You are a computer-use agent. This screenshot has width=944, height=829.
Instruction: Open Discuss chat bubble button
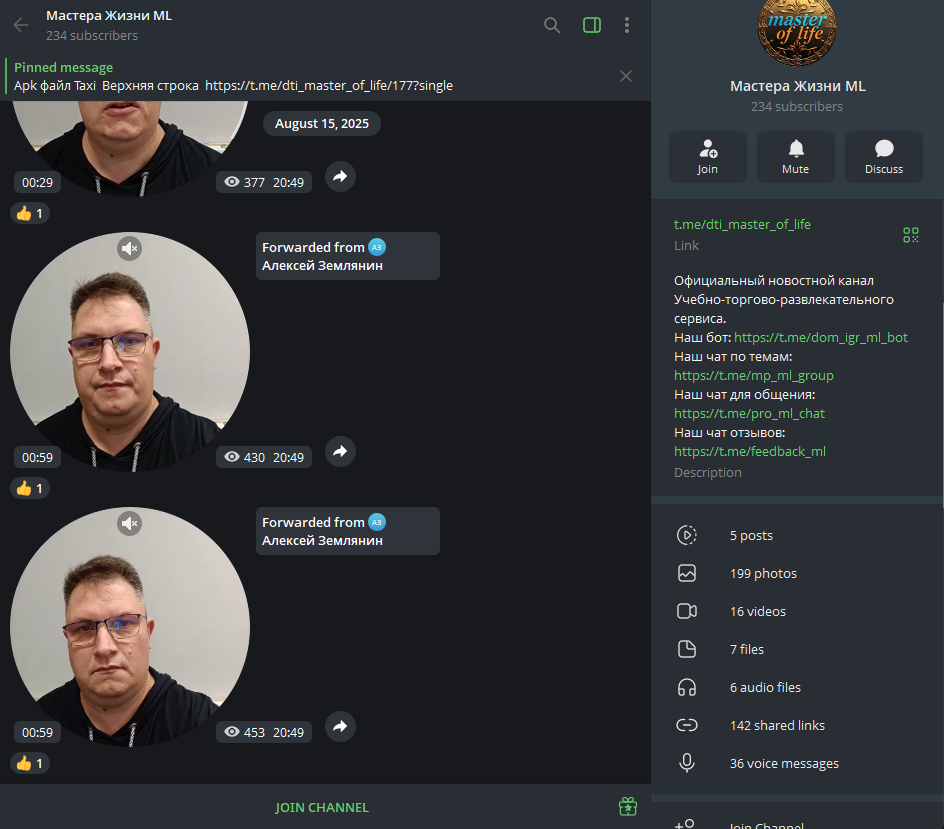coord(883,157)
